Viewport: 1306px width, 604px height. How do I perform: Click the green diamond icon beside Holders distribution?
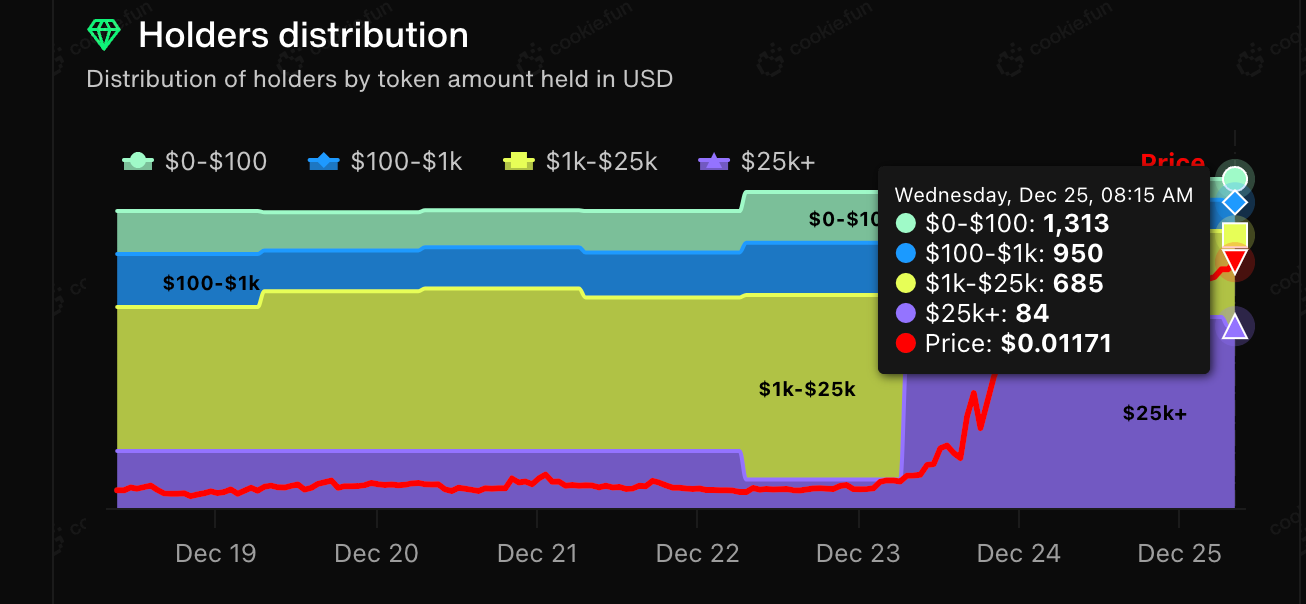pos(103,36)
